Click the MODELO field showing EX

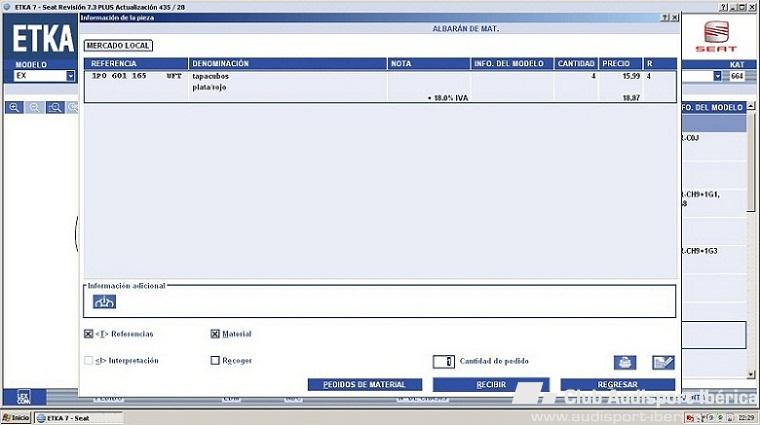coord(40,76)
